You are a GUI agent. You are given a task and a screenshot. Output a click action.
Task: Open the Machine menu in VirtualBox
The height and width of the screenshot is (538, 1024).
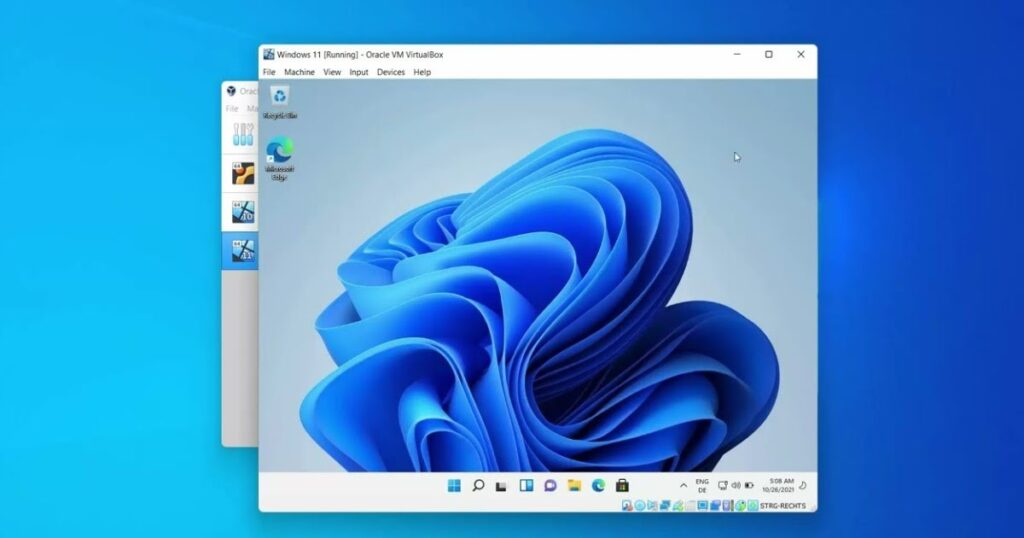[299, 72]
